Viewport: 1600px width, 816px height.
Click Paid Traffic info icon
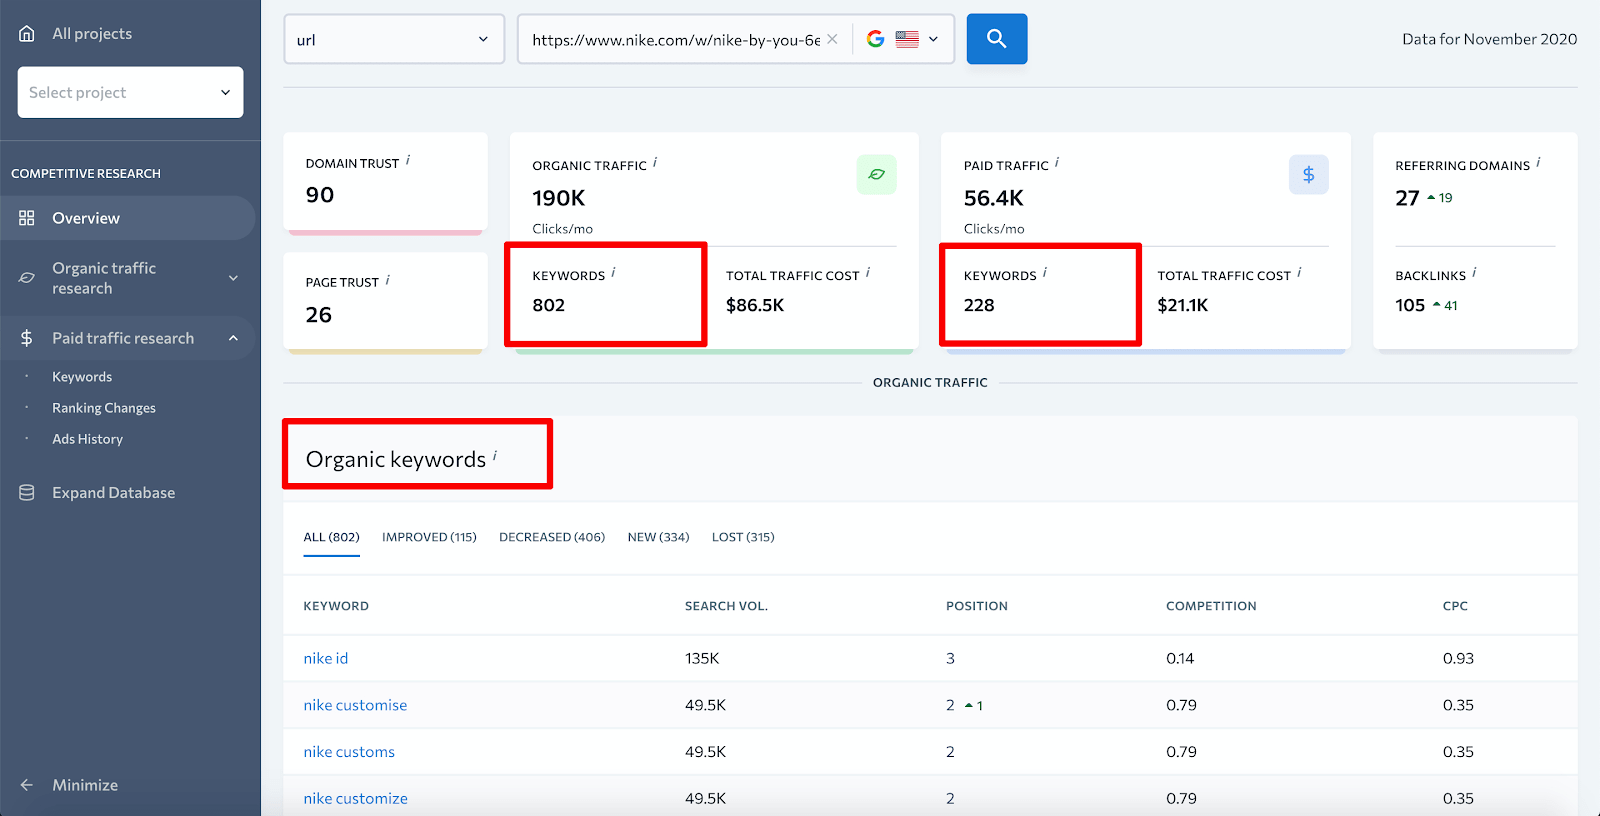tap(1057, 162)
